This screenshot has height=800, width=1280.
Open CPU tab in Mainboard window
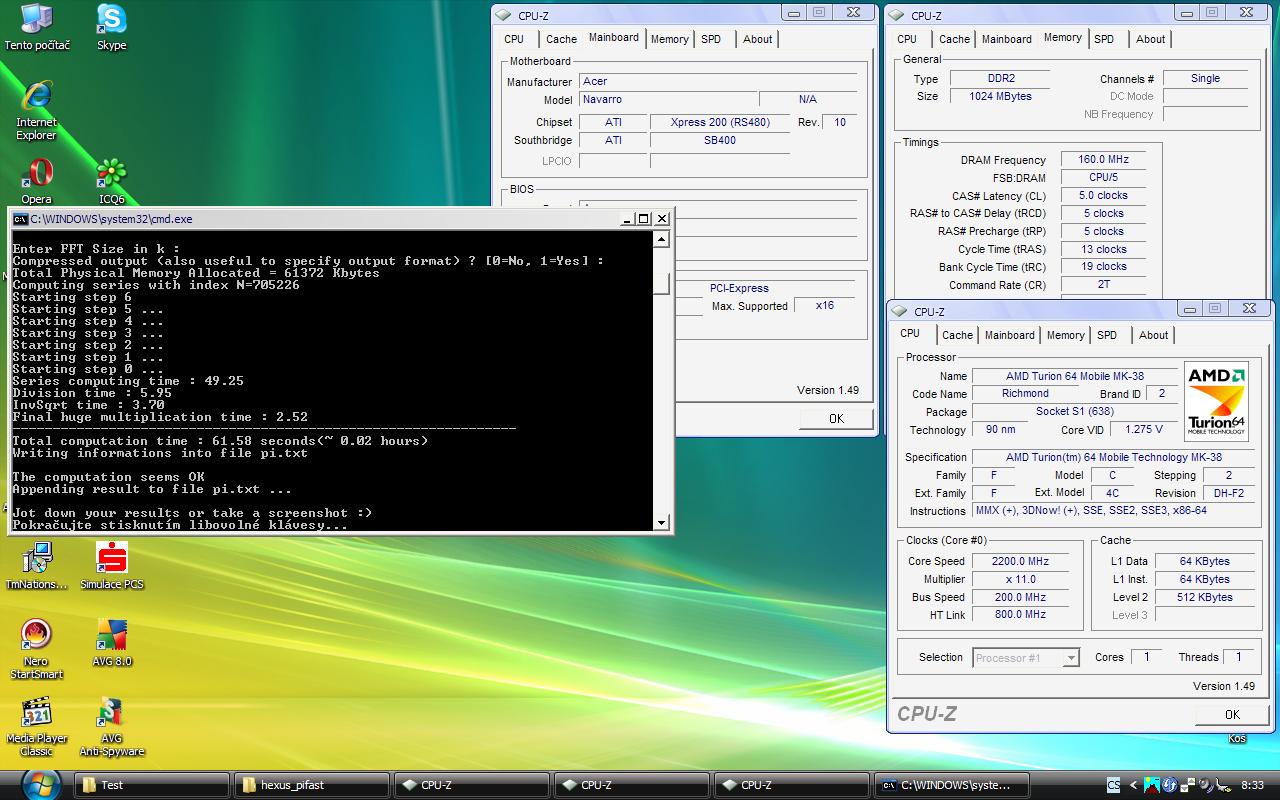pos(514,39)
